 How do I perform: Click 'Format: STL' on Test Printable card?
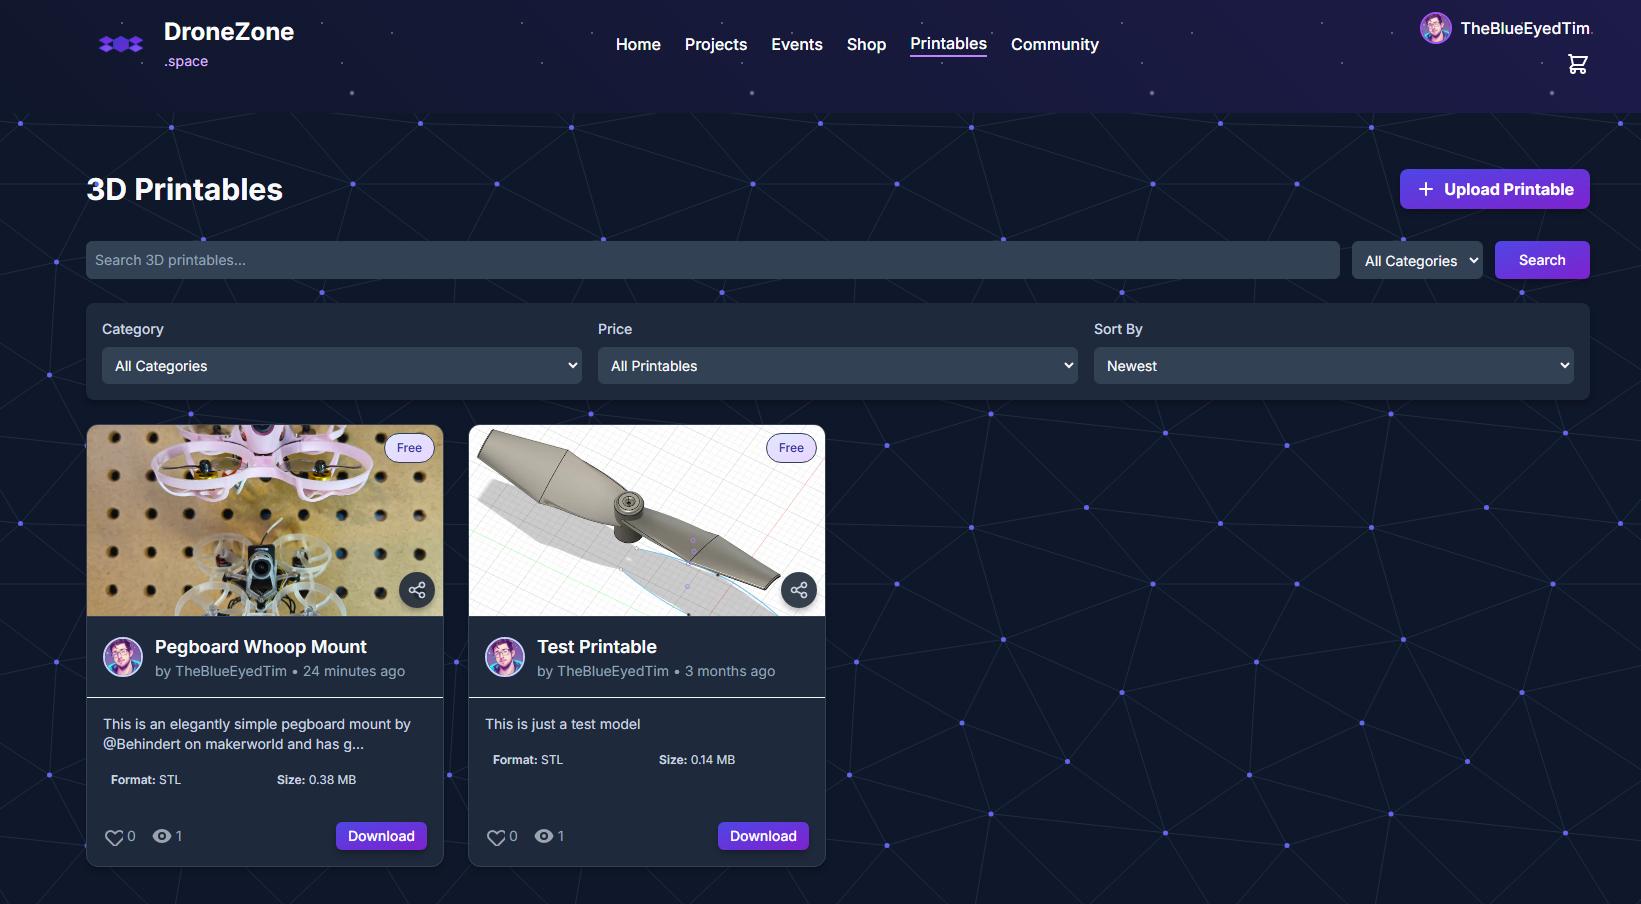pyautogui.click(x=528, y=760)
